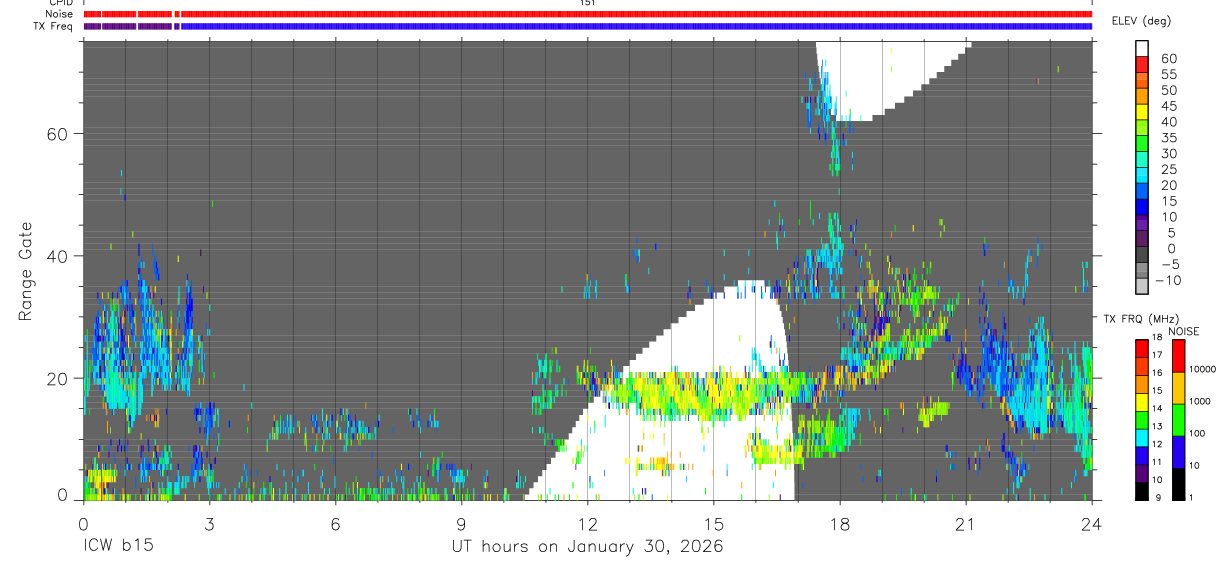Click the 'Noise' row label at top
Screen dimensions: 1228x567
tap(58, 14)
